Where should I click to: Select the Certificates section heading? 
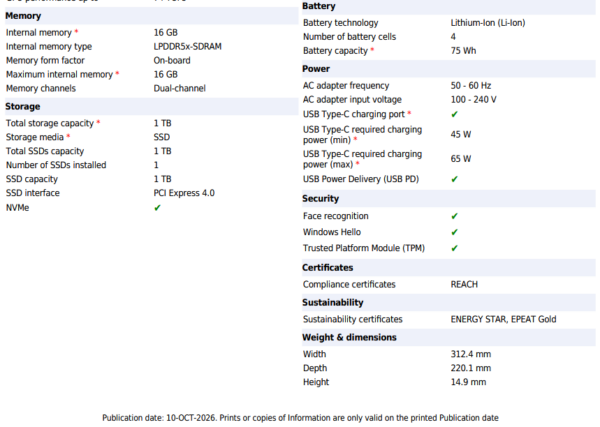(x=328, y=268)
